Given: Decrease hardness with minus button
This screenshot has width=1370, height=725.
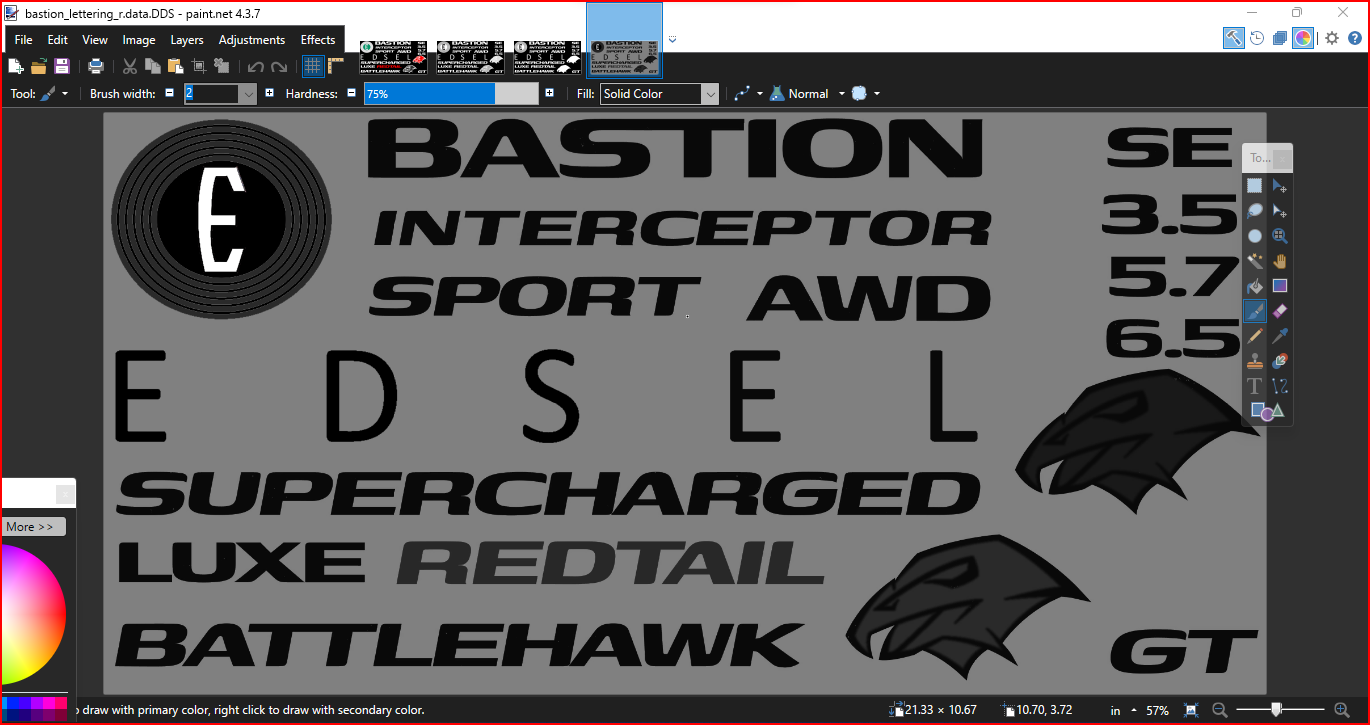Looking at the screenshot, I should [x=351, y=93].
